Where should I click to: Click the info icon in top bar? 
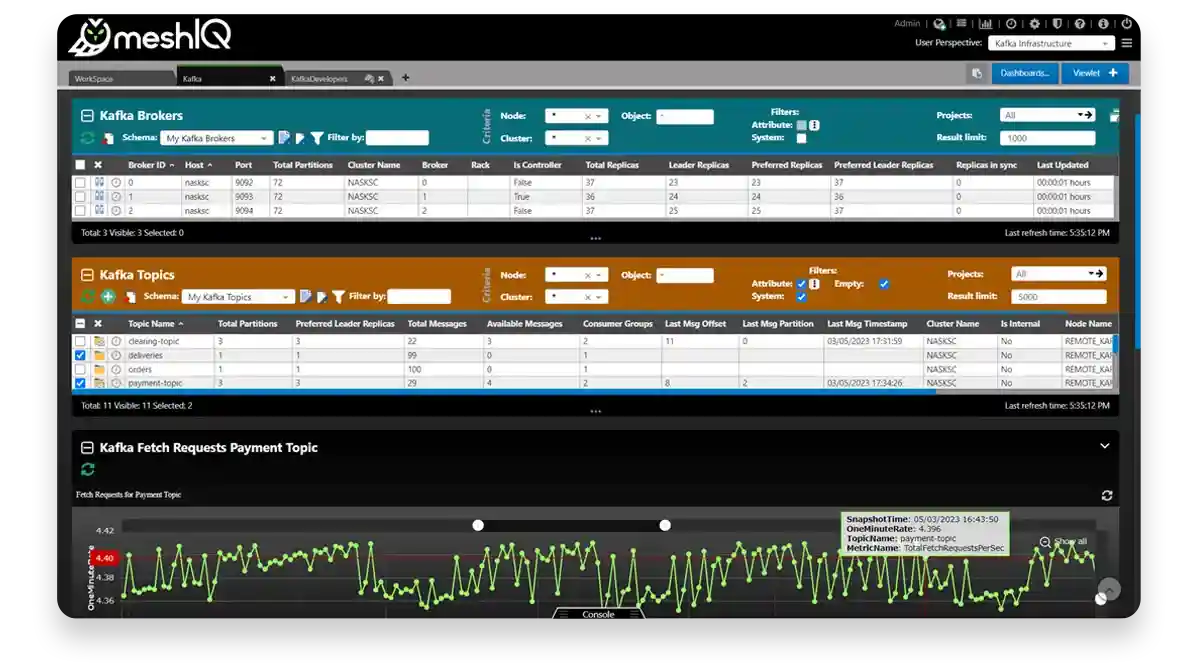click(1103, 23)
